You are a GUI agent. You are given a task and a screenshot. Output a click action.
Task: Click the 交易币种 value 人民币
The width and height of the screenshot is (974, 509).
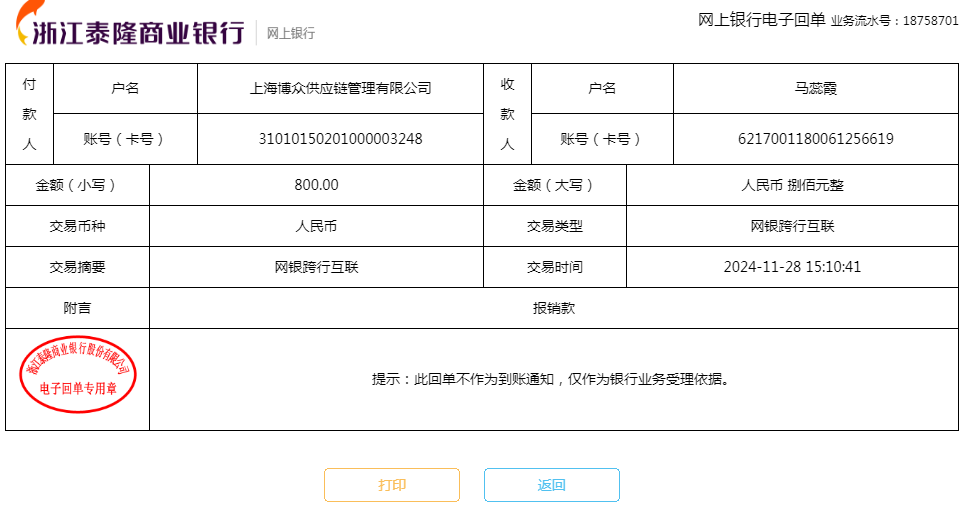(x=316, y=226)
